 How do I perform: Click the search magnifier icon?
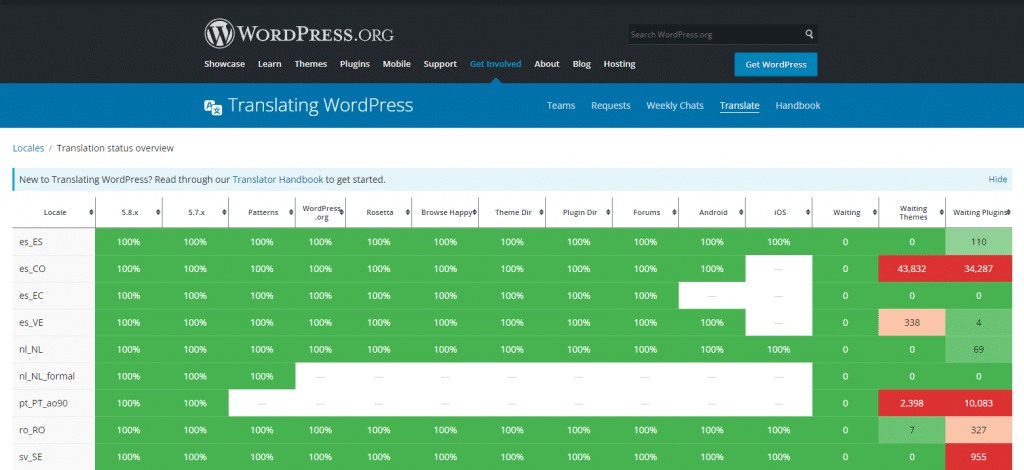coord(809,34)
